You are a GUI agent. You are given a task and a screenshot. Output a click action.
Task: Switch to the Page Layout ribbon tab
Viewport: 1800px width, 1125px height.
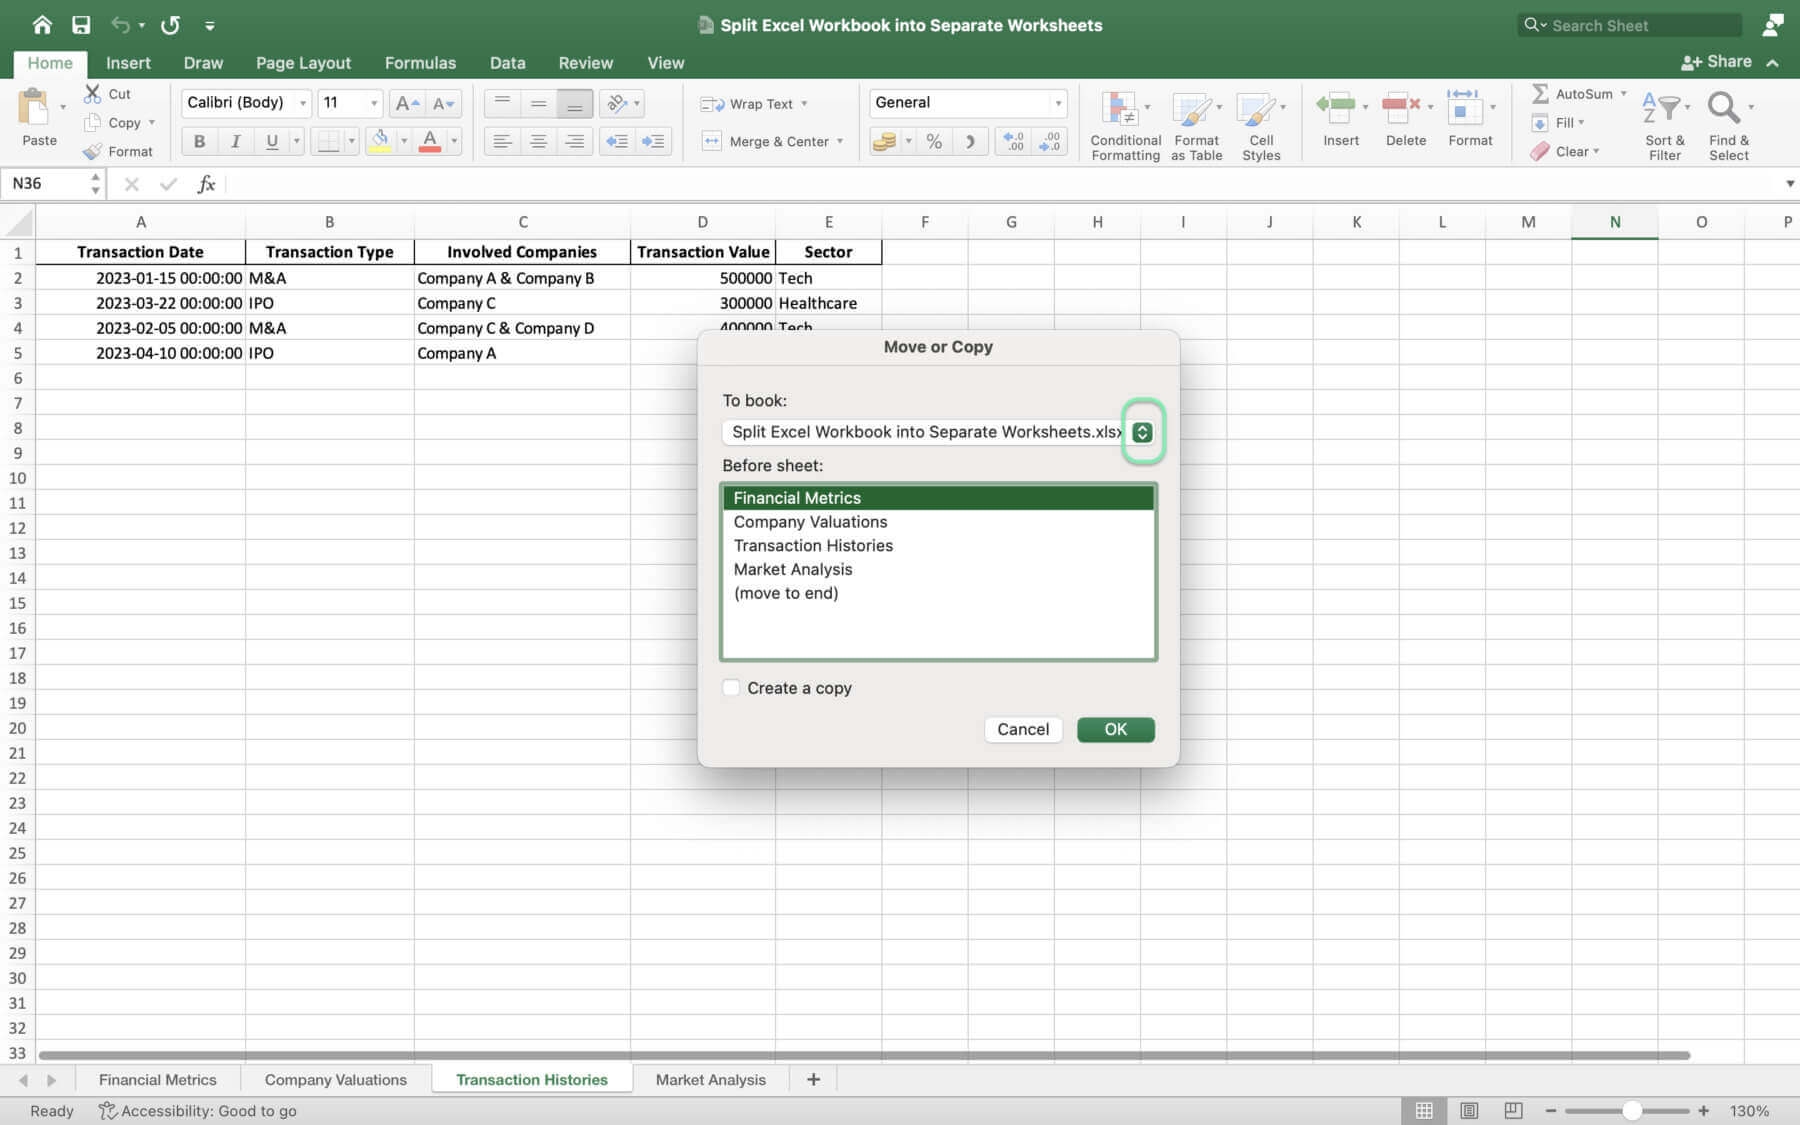[x=303, y=63]
